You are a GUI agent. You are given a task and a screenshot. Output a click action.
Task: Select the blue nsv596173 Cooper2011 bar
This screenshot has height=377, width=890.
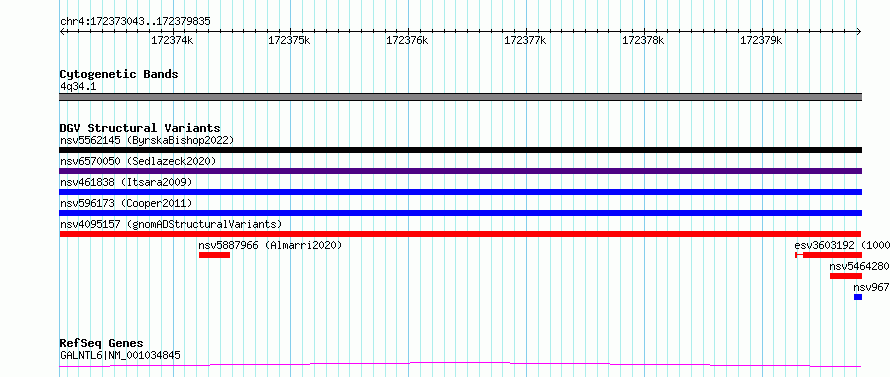460,213
